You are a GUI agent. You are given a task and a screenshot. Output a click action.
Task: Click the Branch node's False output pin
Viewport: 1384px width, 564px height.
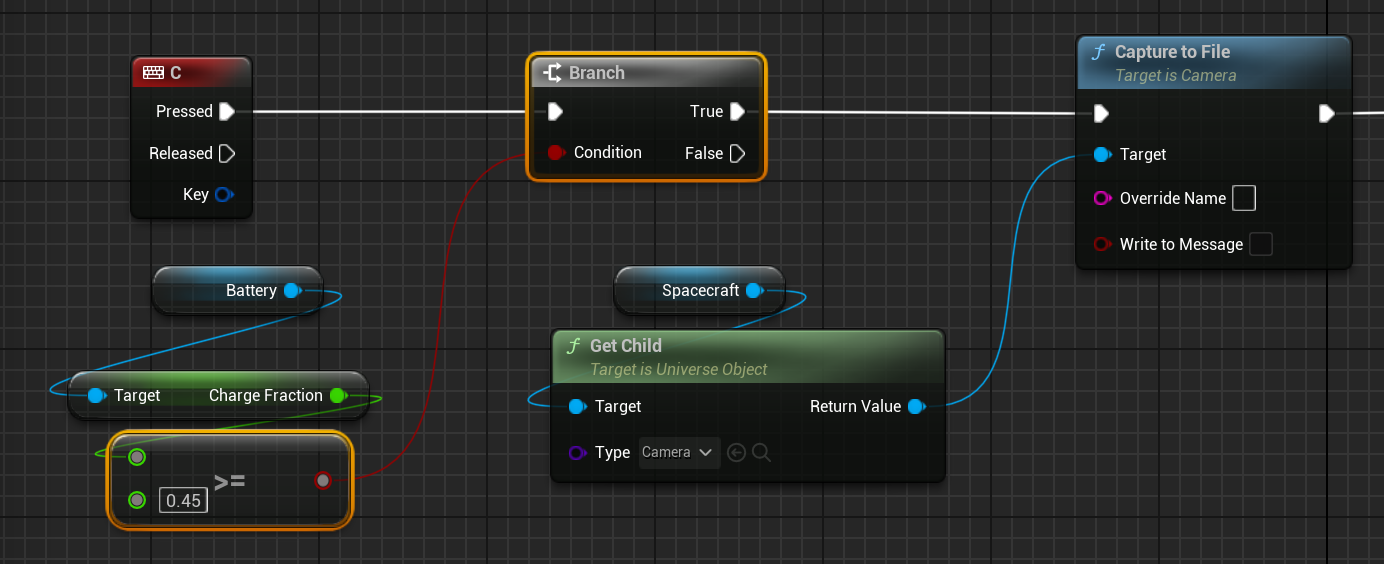(737, 153)
